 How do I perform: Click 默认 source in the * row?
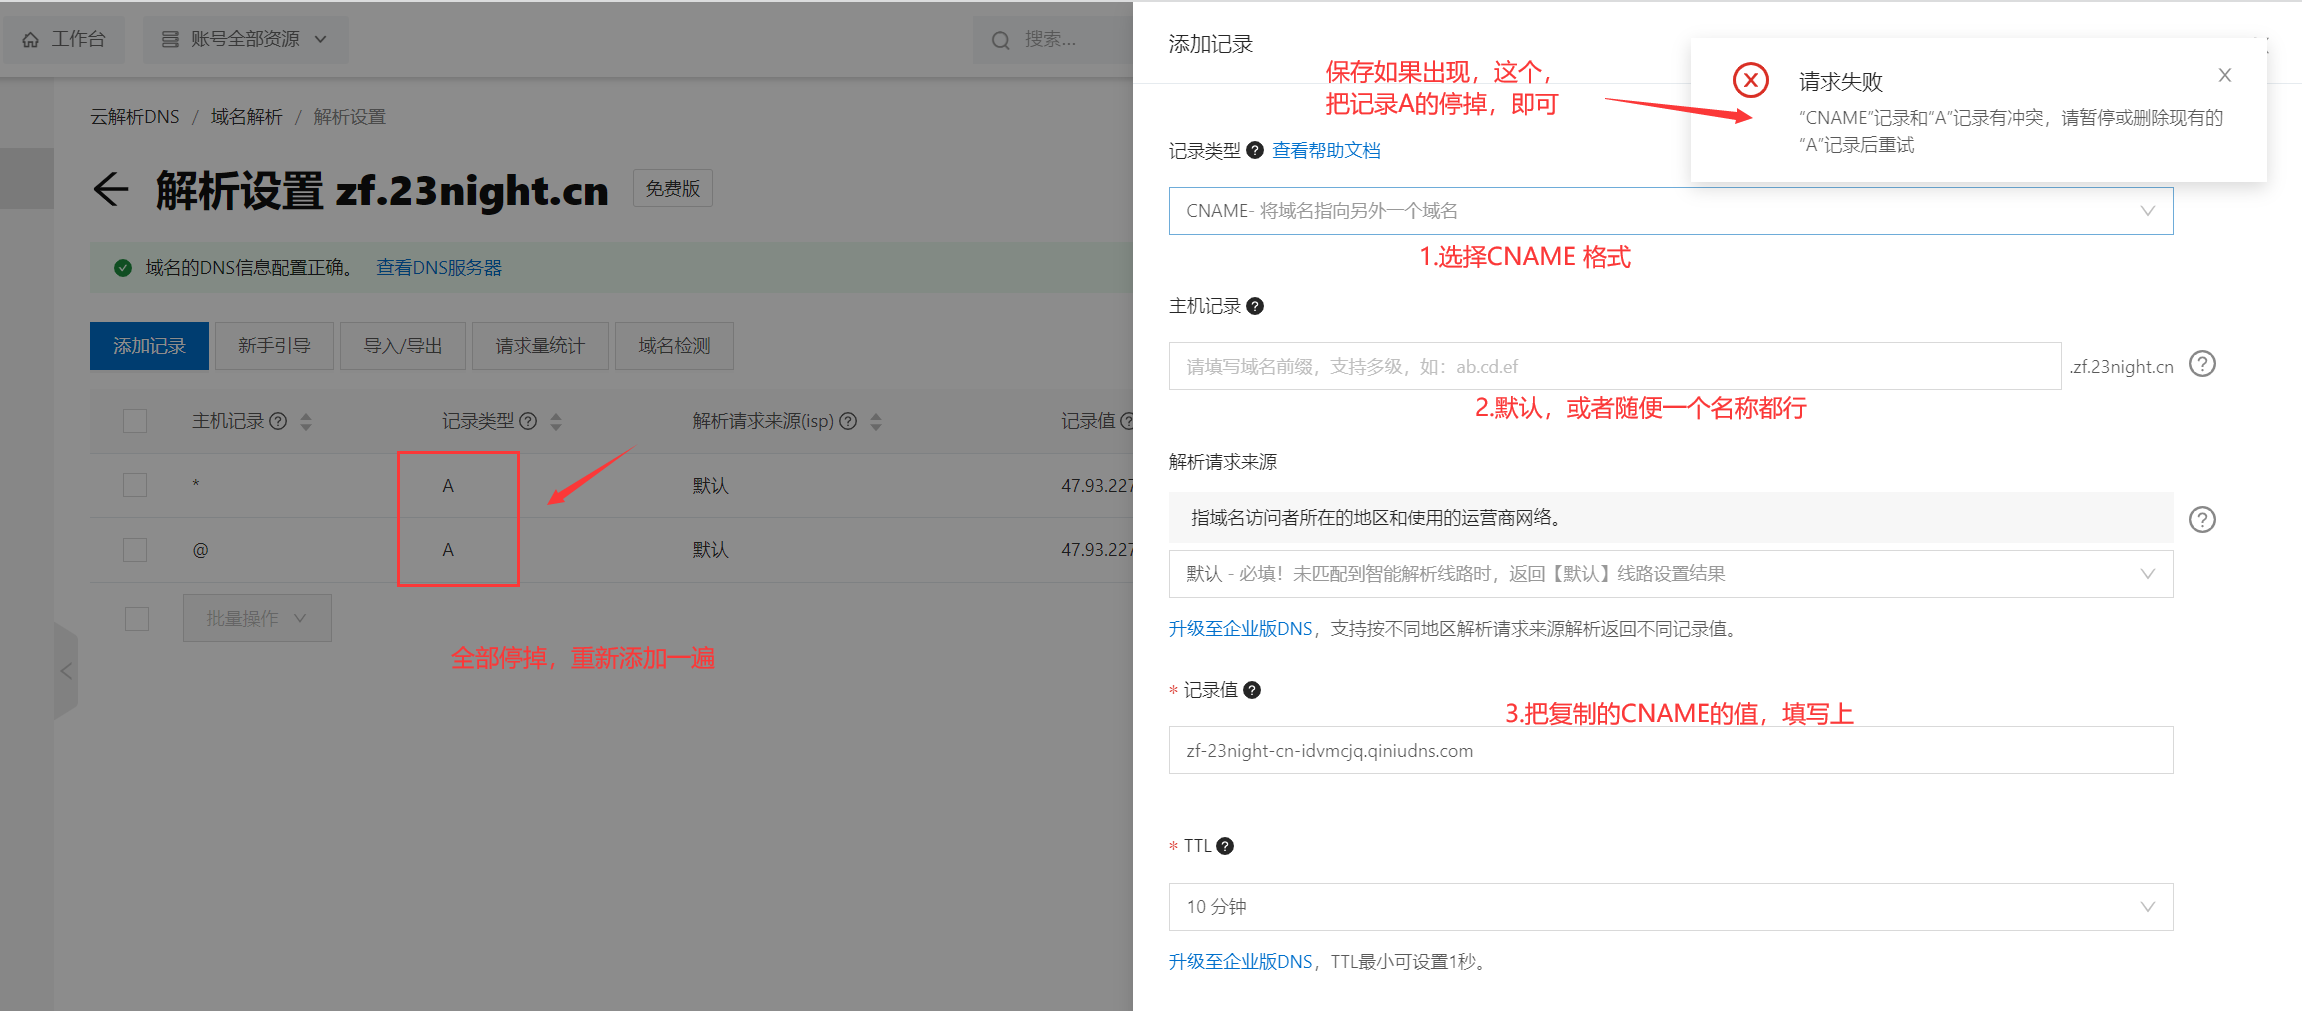[710, 485]
